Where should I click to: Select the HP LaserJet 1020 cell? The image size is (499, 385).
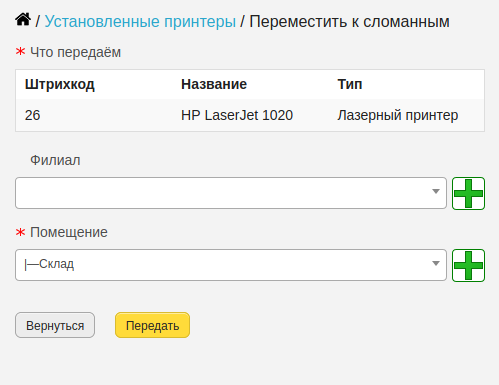point(237,115)
